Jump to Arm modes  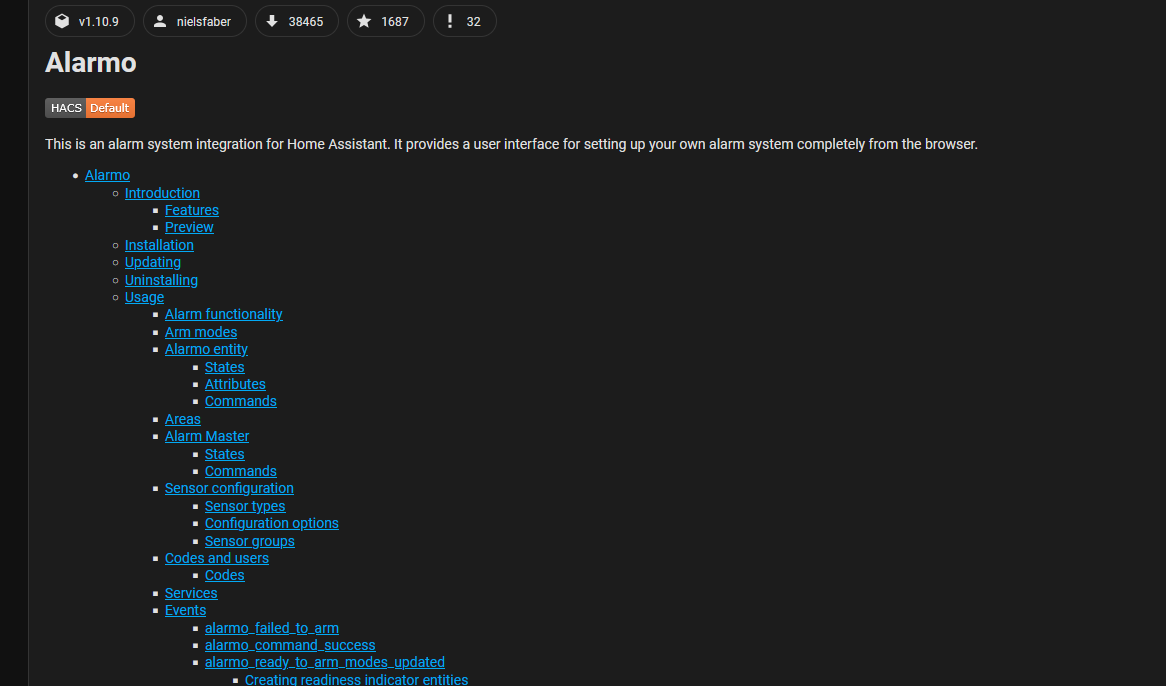tap(201, 332)
